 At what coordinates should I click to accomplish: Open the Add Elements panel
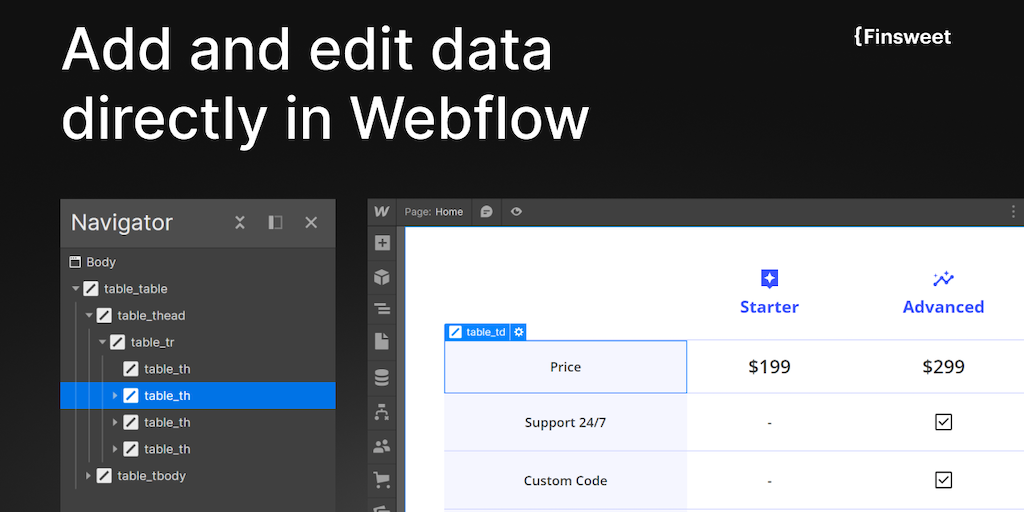[x=382, y=243]
